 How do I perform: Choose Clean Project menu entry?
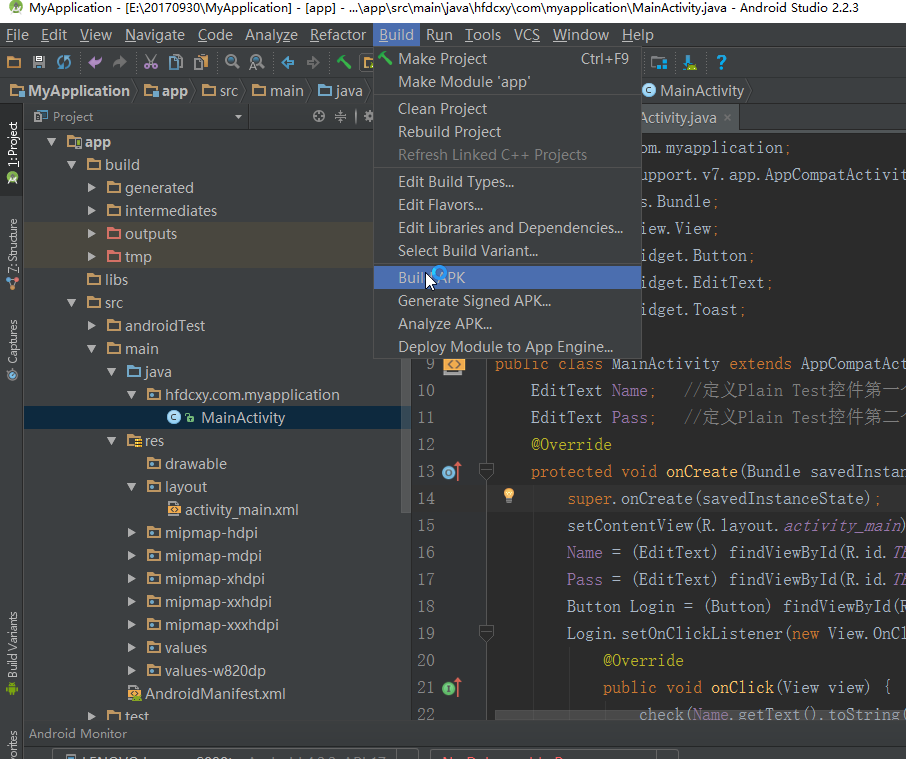(x=507, y=109)
